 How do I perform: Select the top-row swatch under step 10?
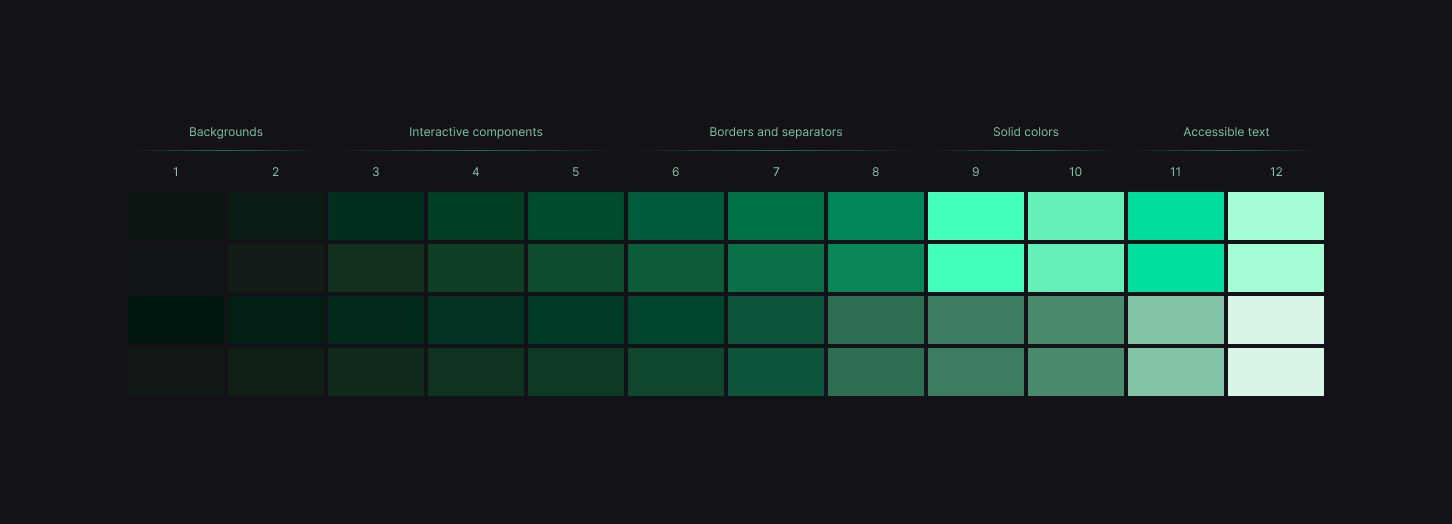pyautogui.click(x=1076, y=216)
